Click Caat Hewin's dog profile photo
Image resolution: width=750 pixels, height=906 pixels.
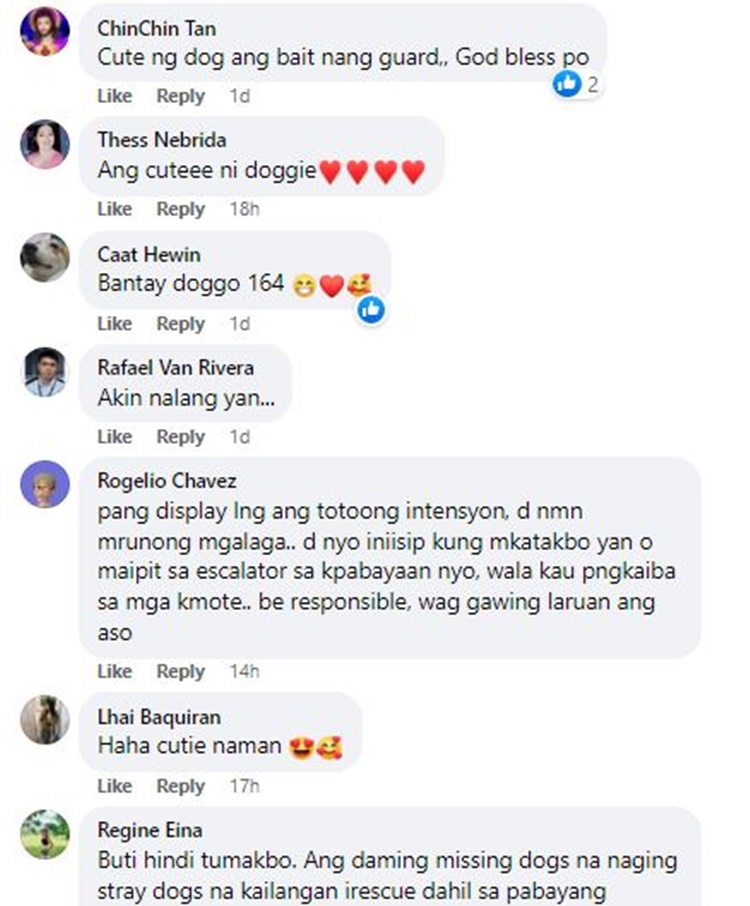tap(45, 257)
